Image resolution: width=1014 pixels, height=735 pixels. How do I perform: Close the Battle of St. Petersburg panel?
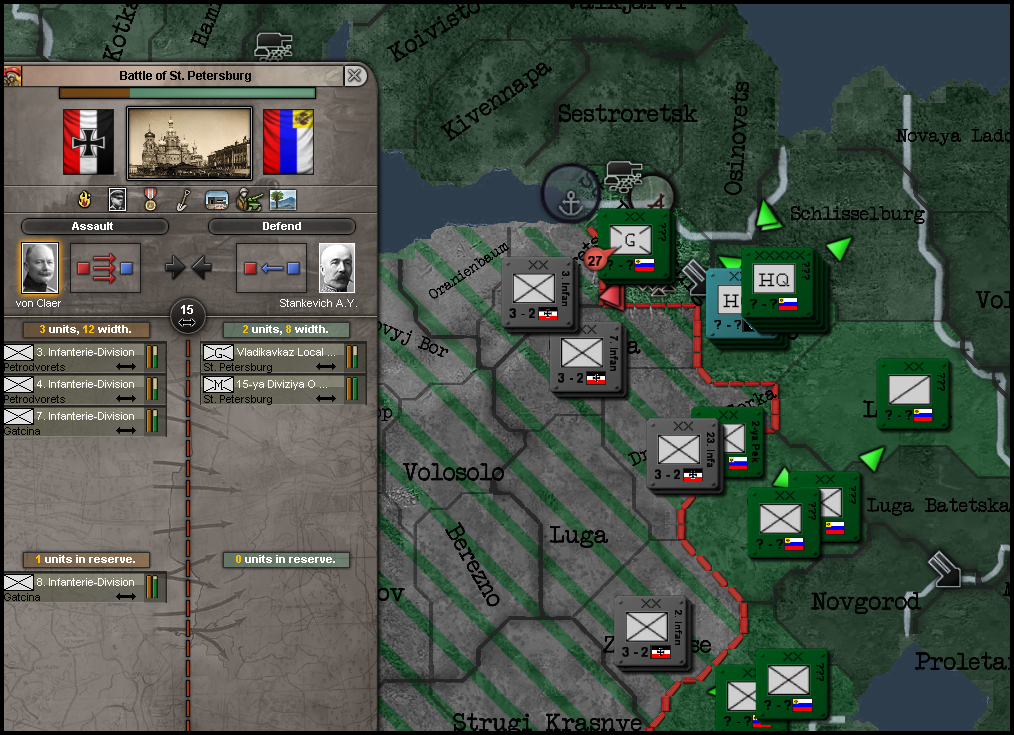[x=354, y=76]
